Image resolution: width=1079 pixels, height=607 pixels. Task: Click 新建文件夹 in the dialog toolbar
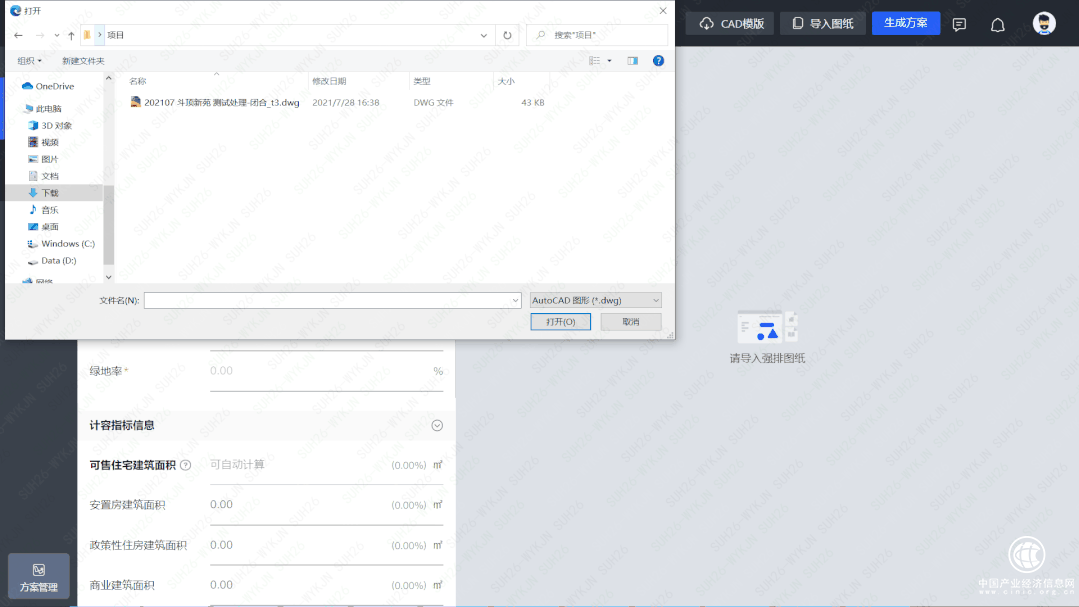pyautogui.click(x=83, y=61)
